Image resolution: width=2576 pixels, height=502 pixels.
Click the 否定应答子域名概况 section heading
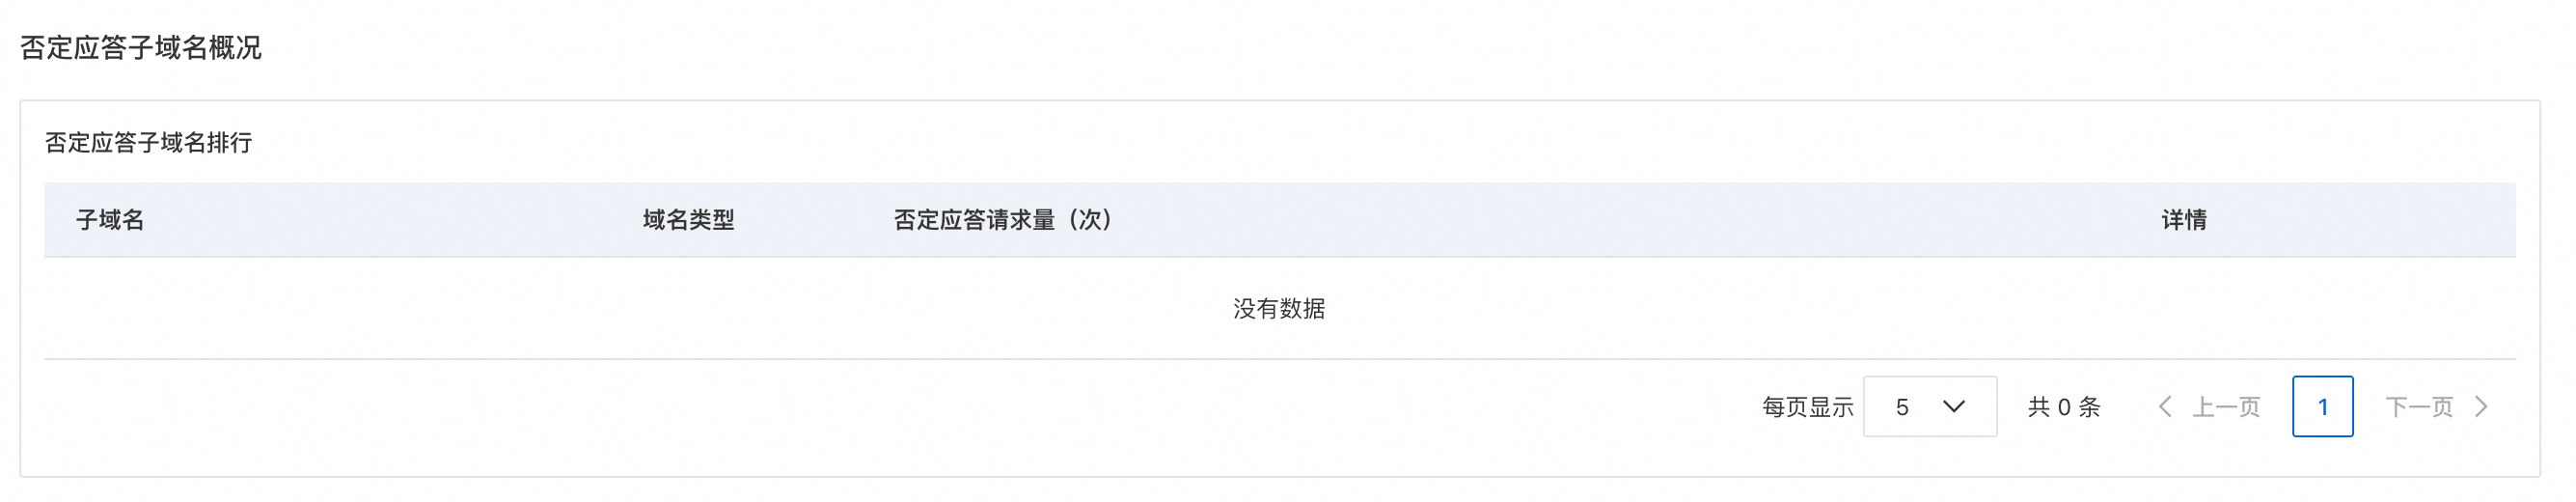pyautogui.click(x=141, y=48)
